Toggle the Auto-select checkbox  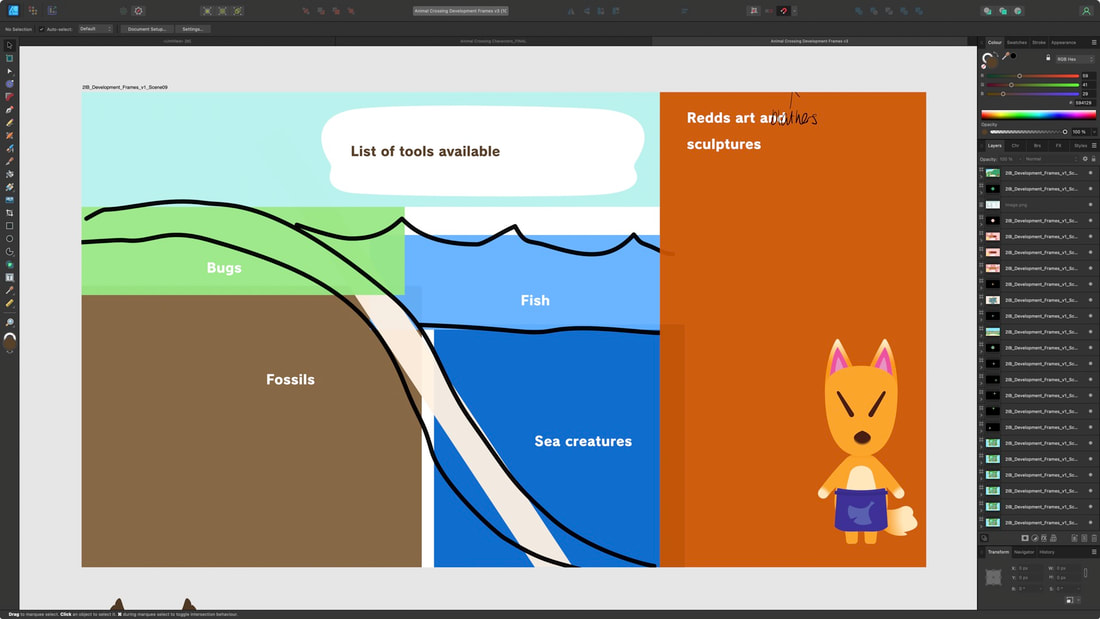41,29
